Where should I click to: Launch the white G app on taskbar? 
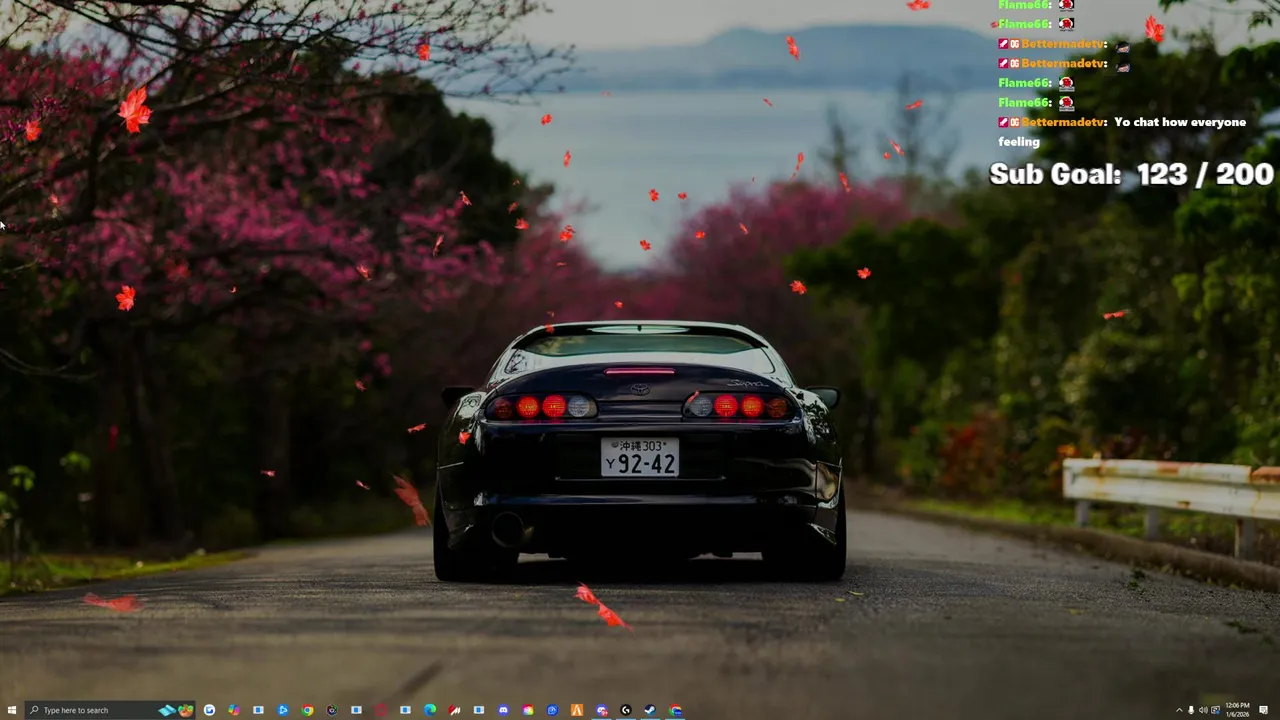(209, 710)
